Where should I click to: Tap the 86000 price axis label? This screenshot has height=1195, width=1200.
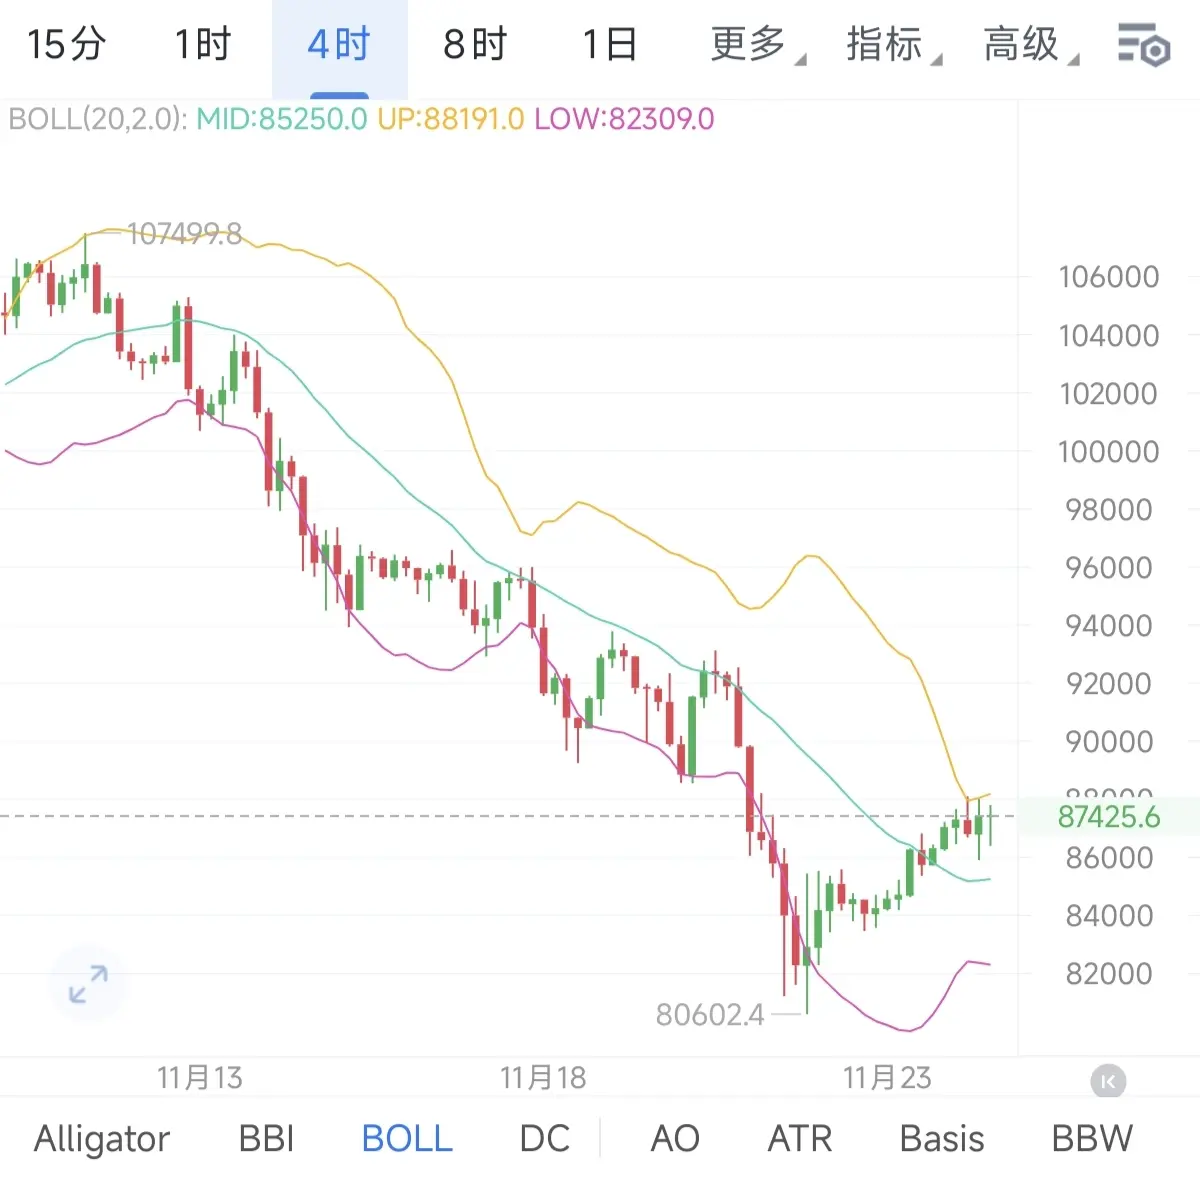click(1109, 858)
